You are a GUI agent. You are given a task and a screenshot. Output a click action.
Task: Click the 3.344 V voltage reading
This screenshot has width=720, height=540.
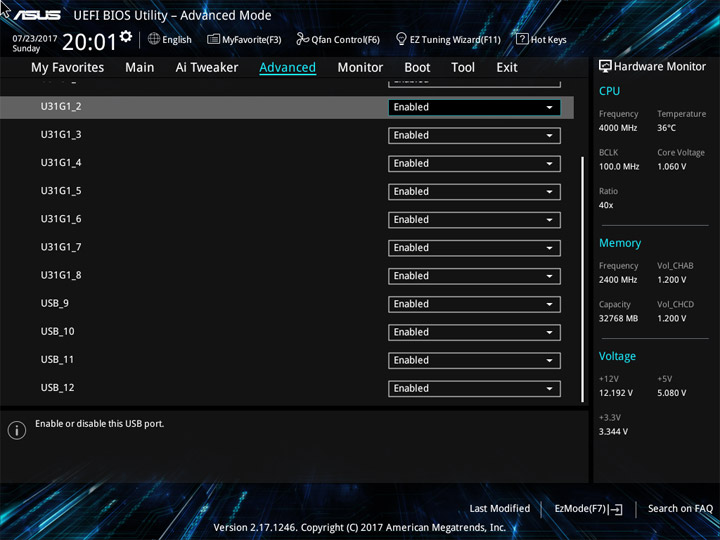pos(613,432)
